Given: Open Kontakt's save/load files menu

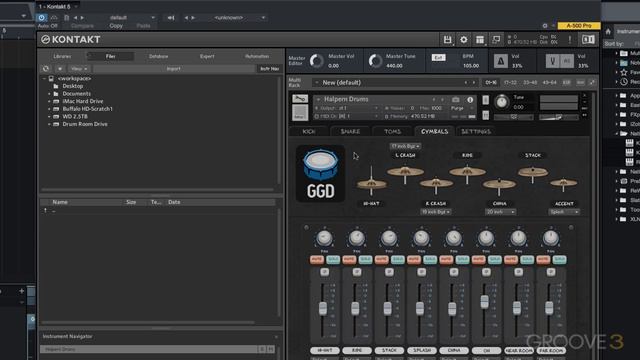Looking at the screenshot, I should tap(447, 40).
